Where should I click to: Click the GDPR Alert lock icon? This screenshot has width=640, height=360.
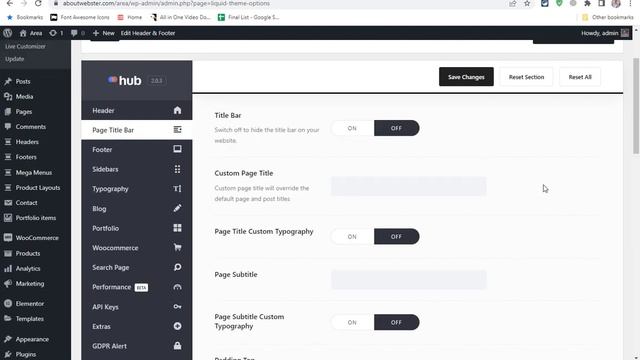point(177,346)
